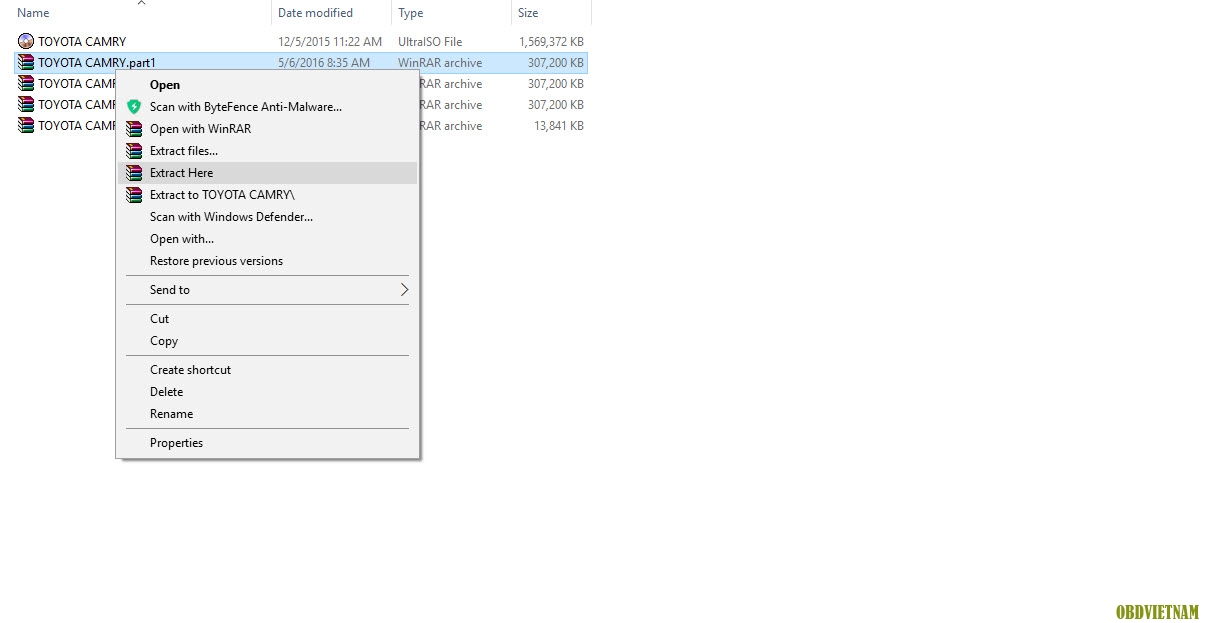The width and height of the screenshot is (1206, 623).
Task: Choose Open at the top of the context menu
Action: point(267,85)
